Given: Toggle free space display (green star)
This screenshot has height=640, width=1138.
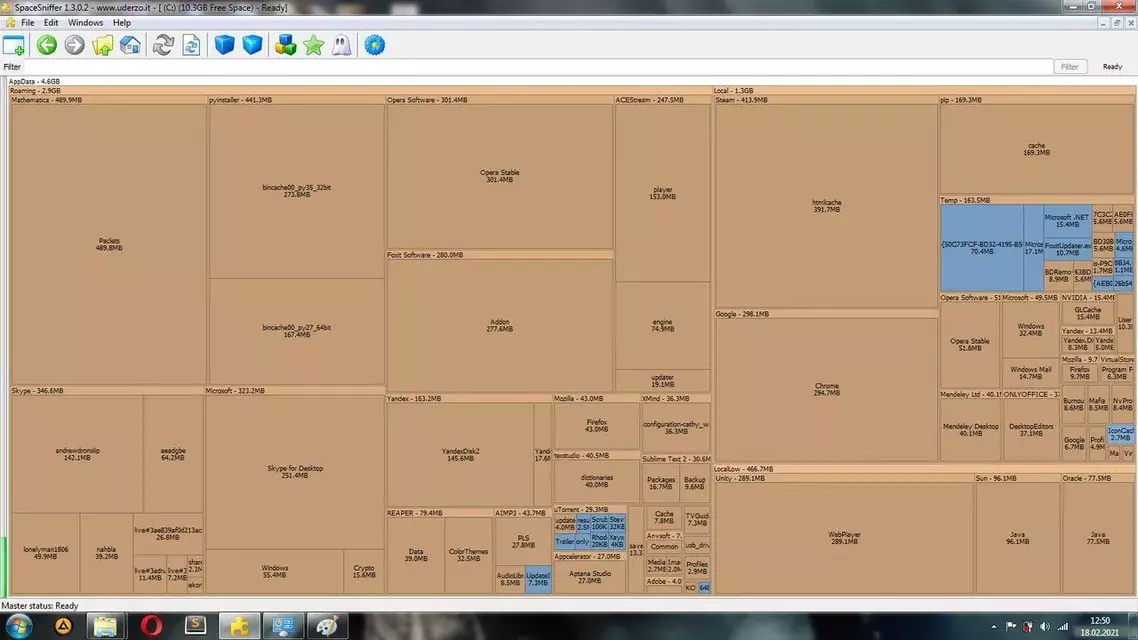Looking at the screenshot, I should pos(314,45).
